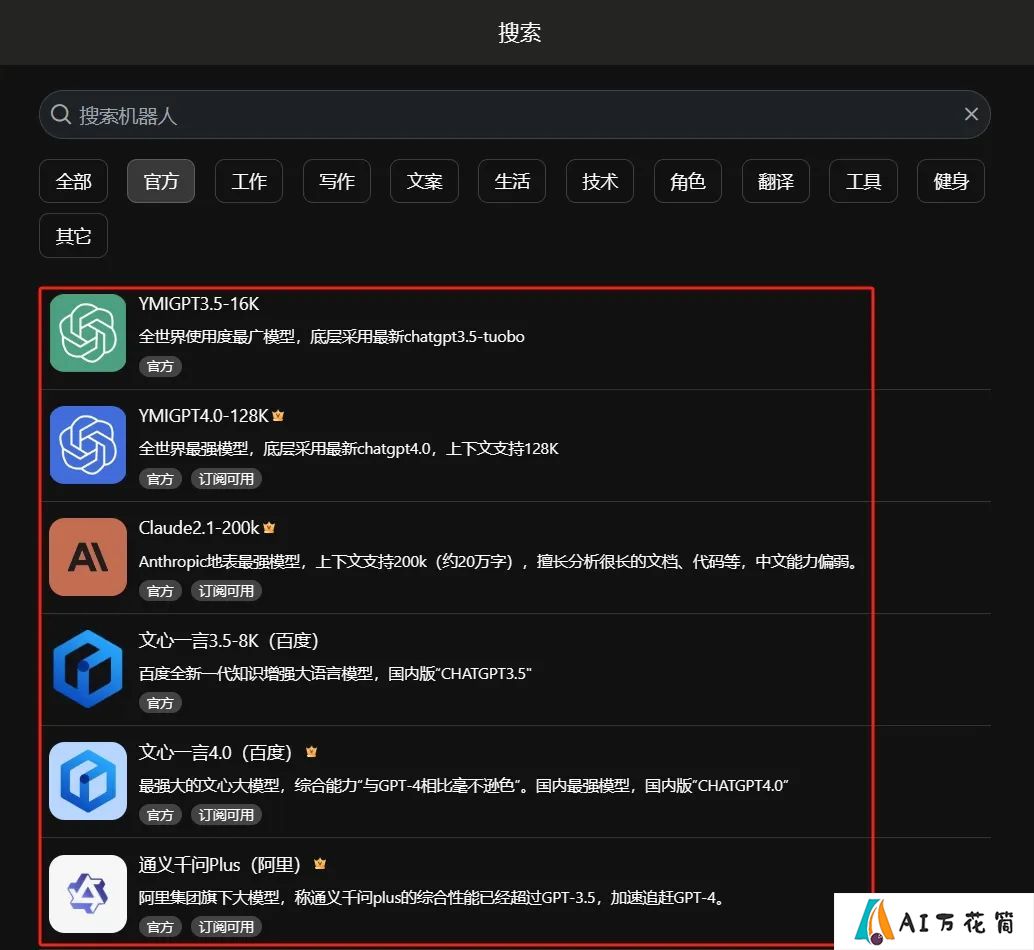Click the crown icon beside 通义千问Plus
The image size is (1034, 950).
click(x=320, y=864)
